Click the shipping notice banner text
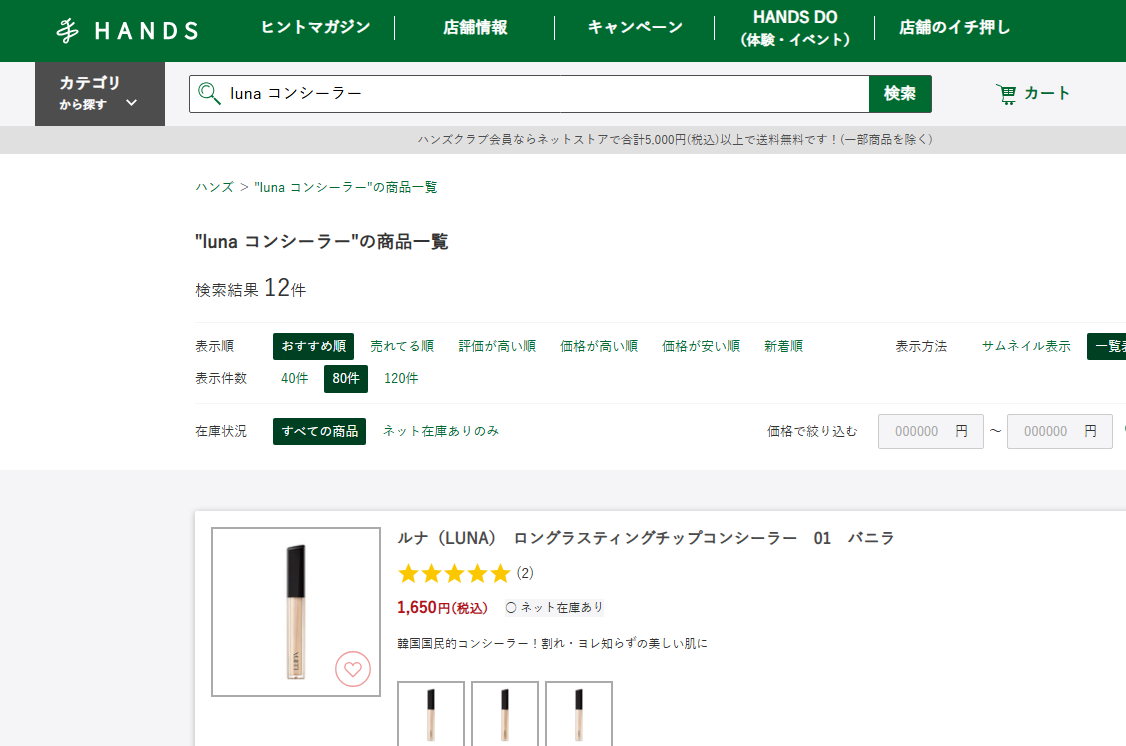The image size is (1126, 746). coord(675,139)
